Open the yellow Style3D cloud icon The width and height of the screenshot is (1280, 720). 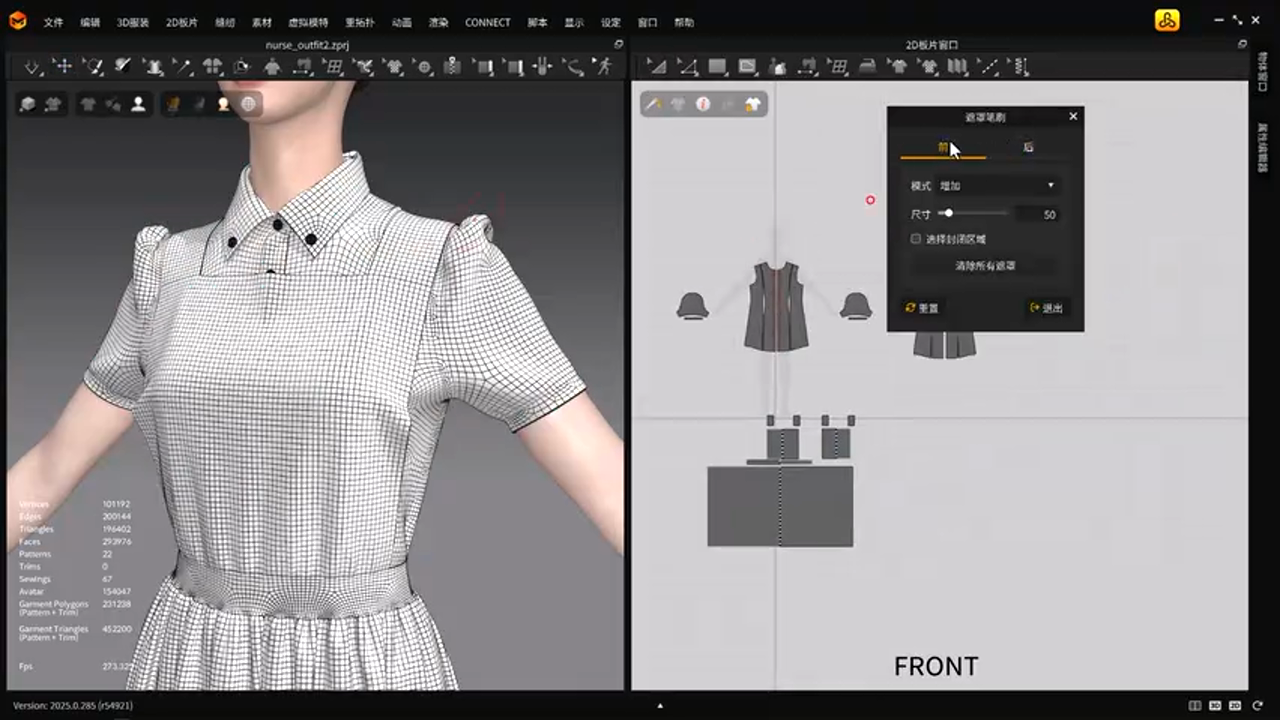tap(1167, 21)
